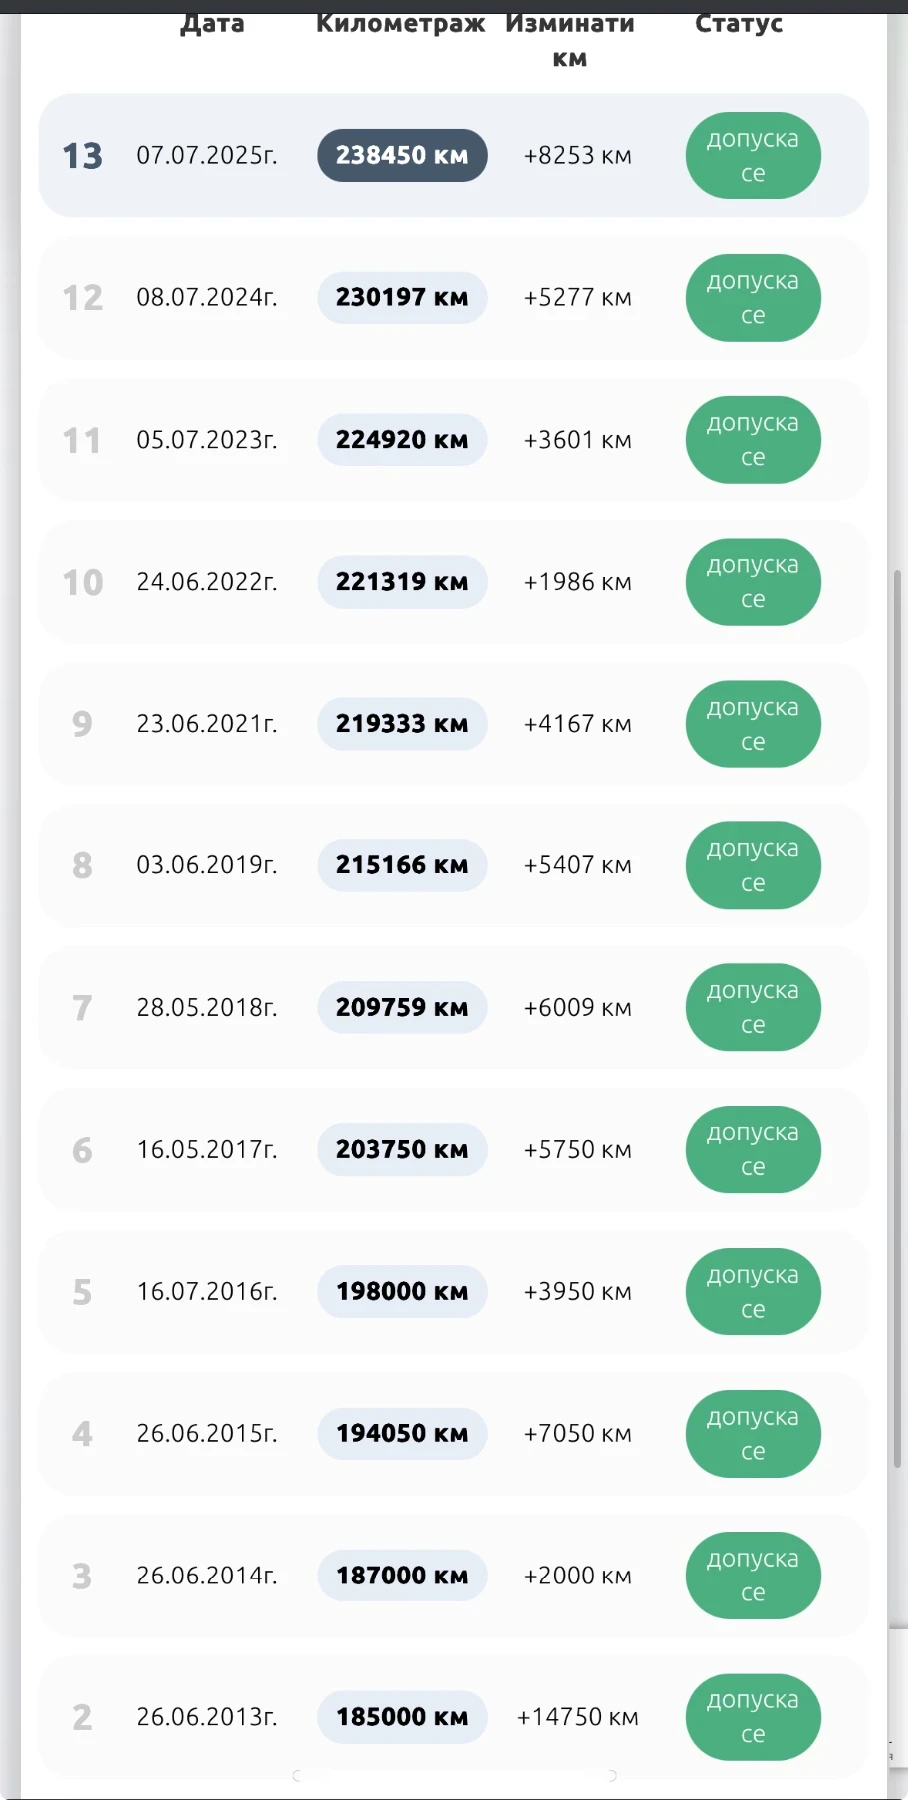Screen dimensions: 908x1800
Task: Click the status badge for 03.06.2019
Action: click(752, 866)
